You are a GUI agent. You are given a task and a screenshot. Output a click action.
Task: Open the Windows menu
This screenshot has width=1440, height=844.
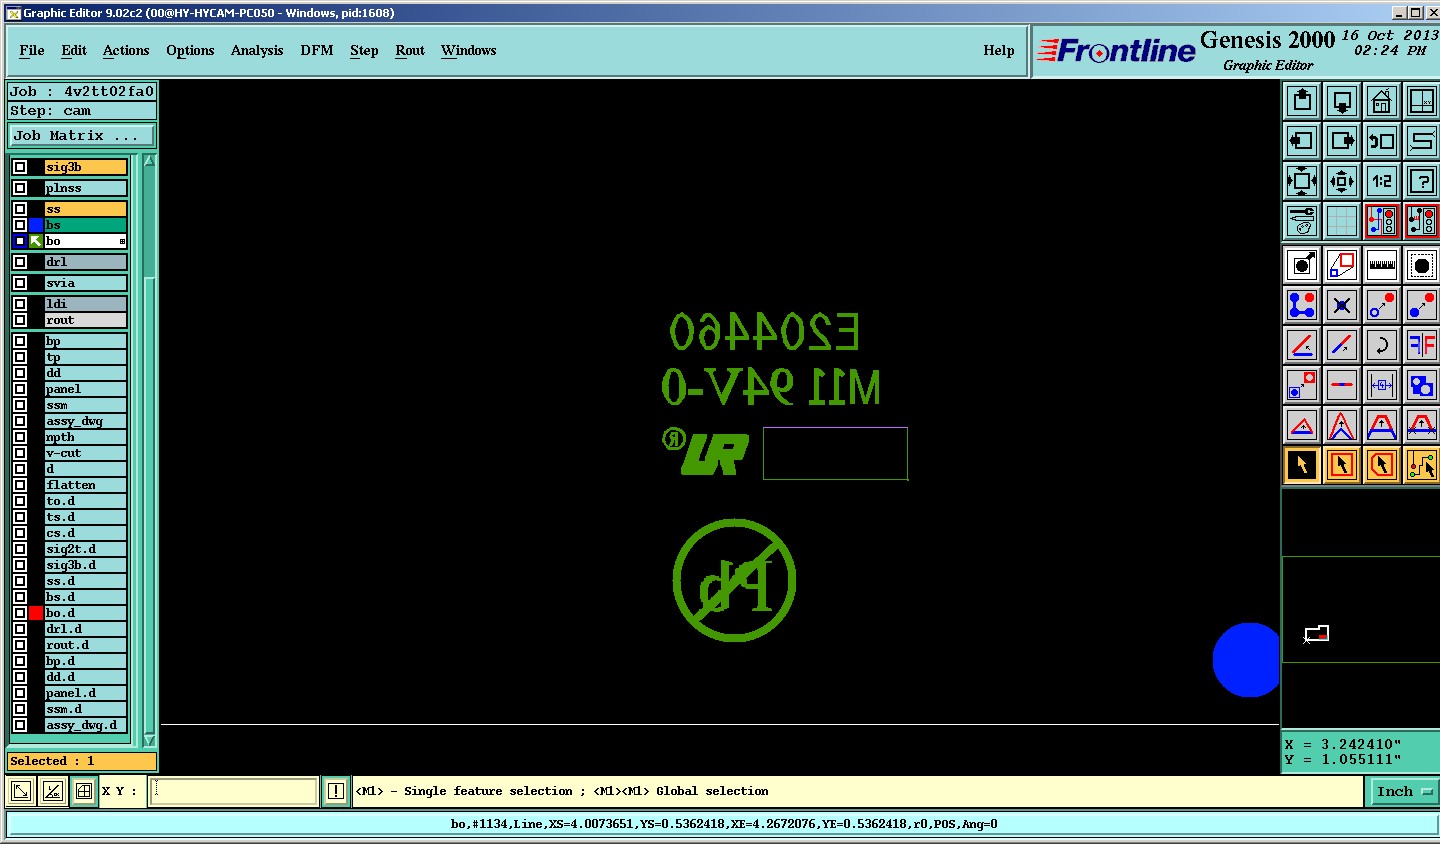tap(469, 50)
